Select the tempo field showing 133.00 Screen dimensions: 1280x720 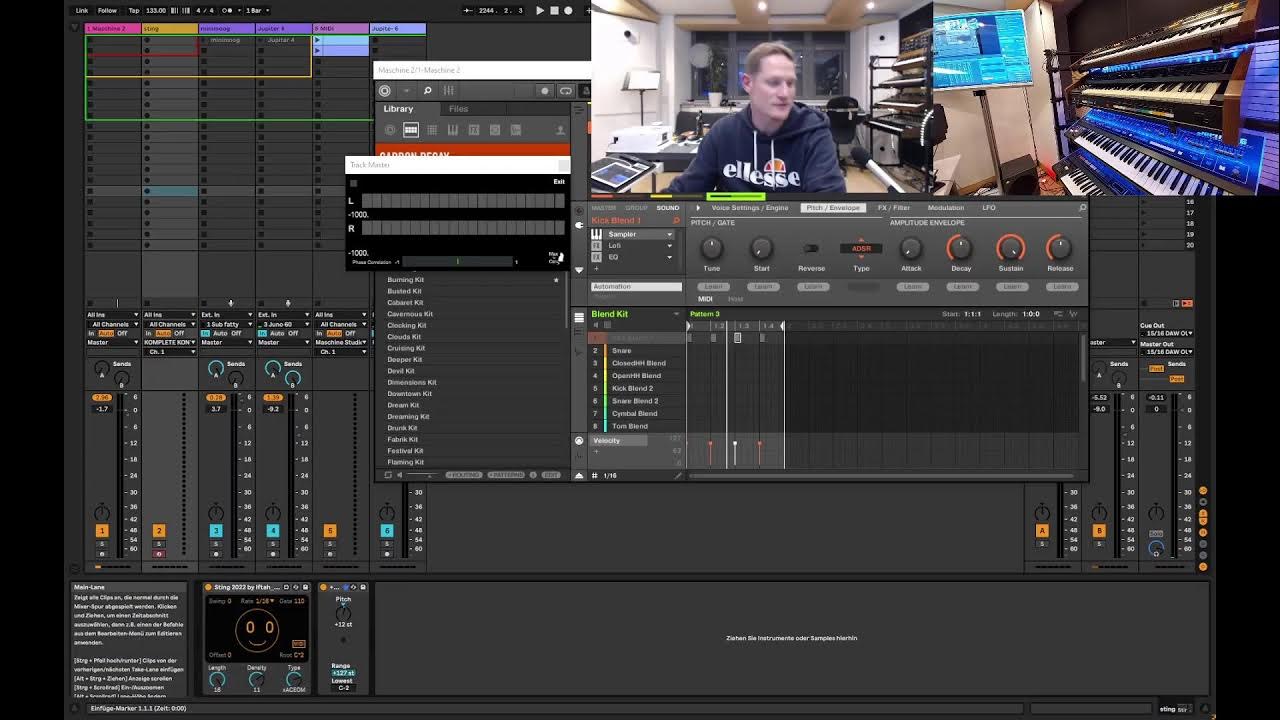click(156, 10)
